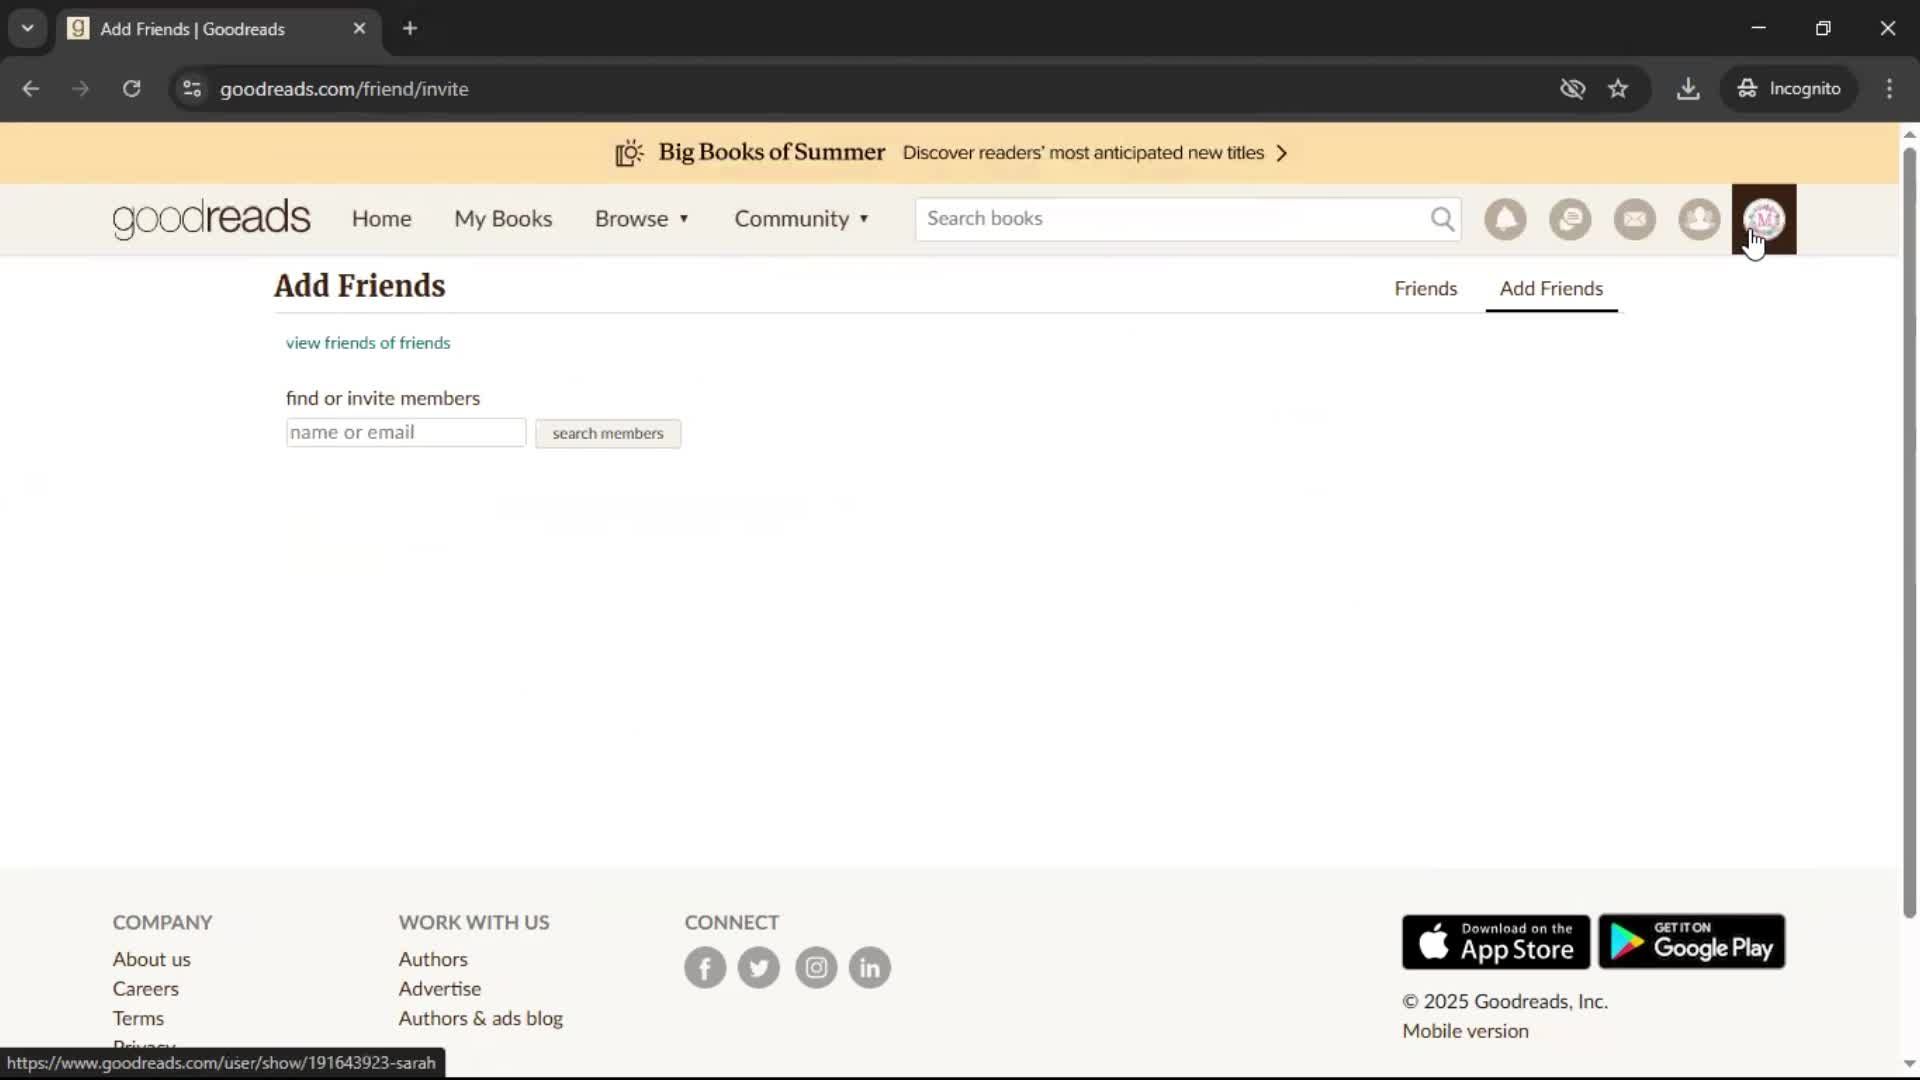Image resolution: width=1920 pixels, height=1080 pixels.
Task: Go to Home in navigation
Action: 381,219
